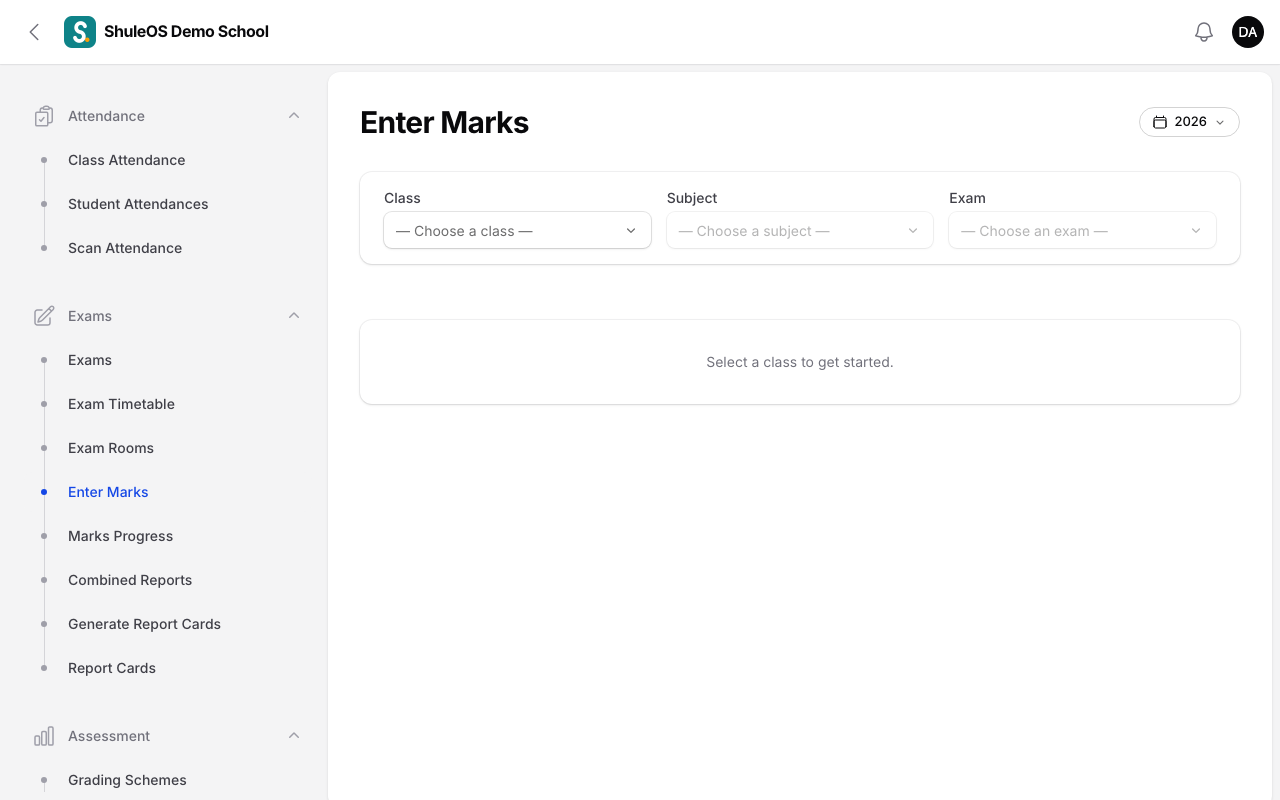Viewport: 1280px width, 800px height.
Task: Click the Attendance section heading
Action: pos(106,116)
